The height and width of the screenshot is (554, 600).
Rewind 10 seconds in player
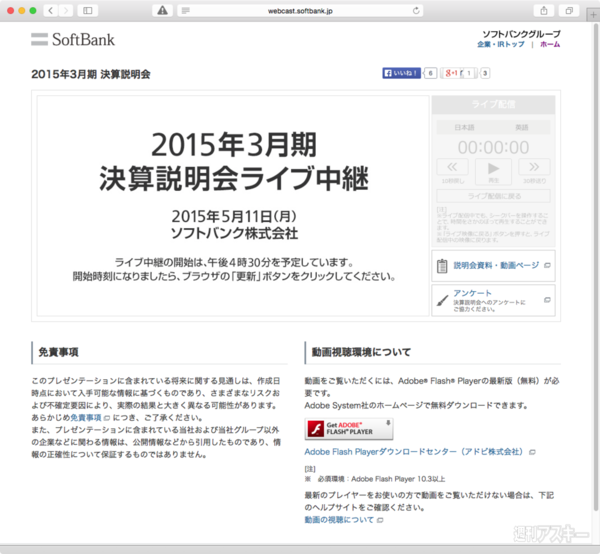click(x=452, y=167)
